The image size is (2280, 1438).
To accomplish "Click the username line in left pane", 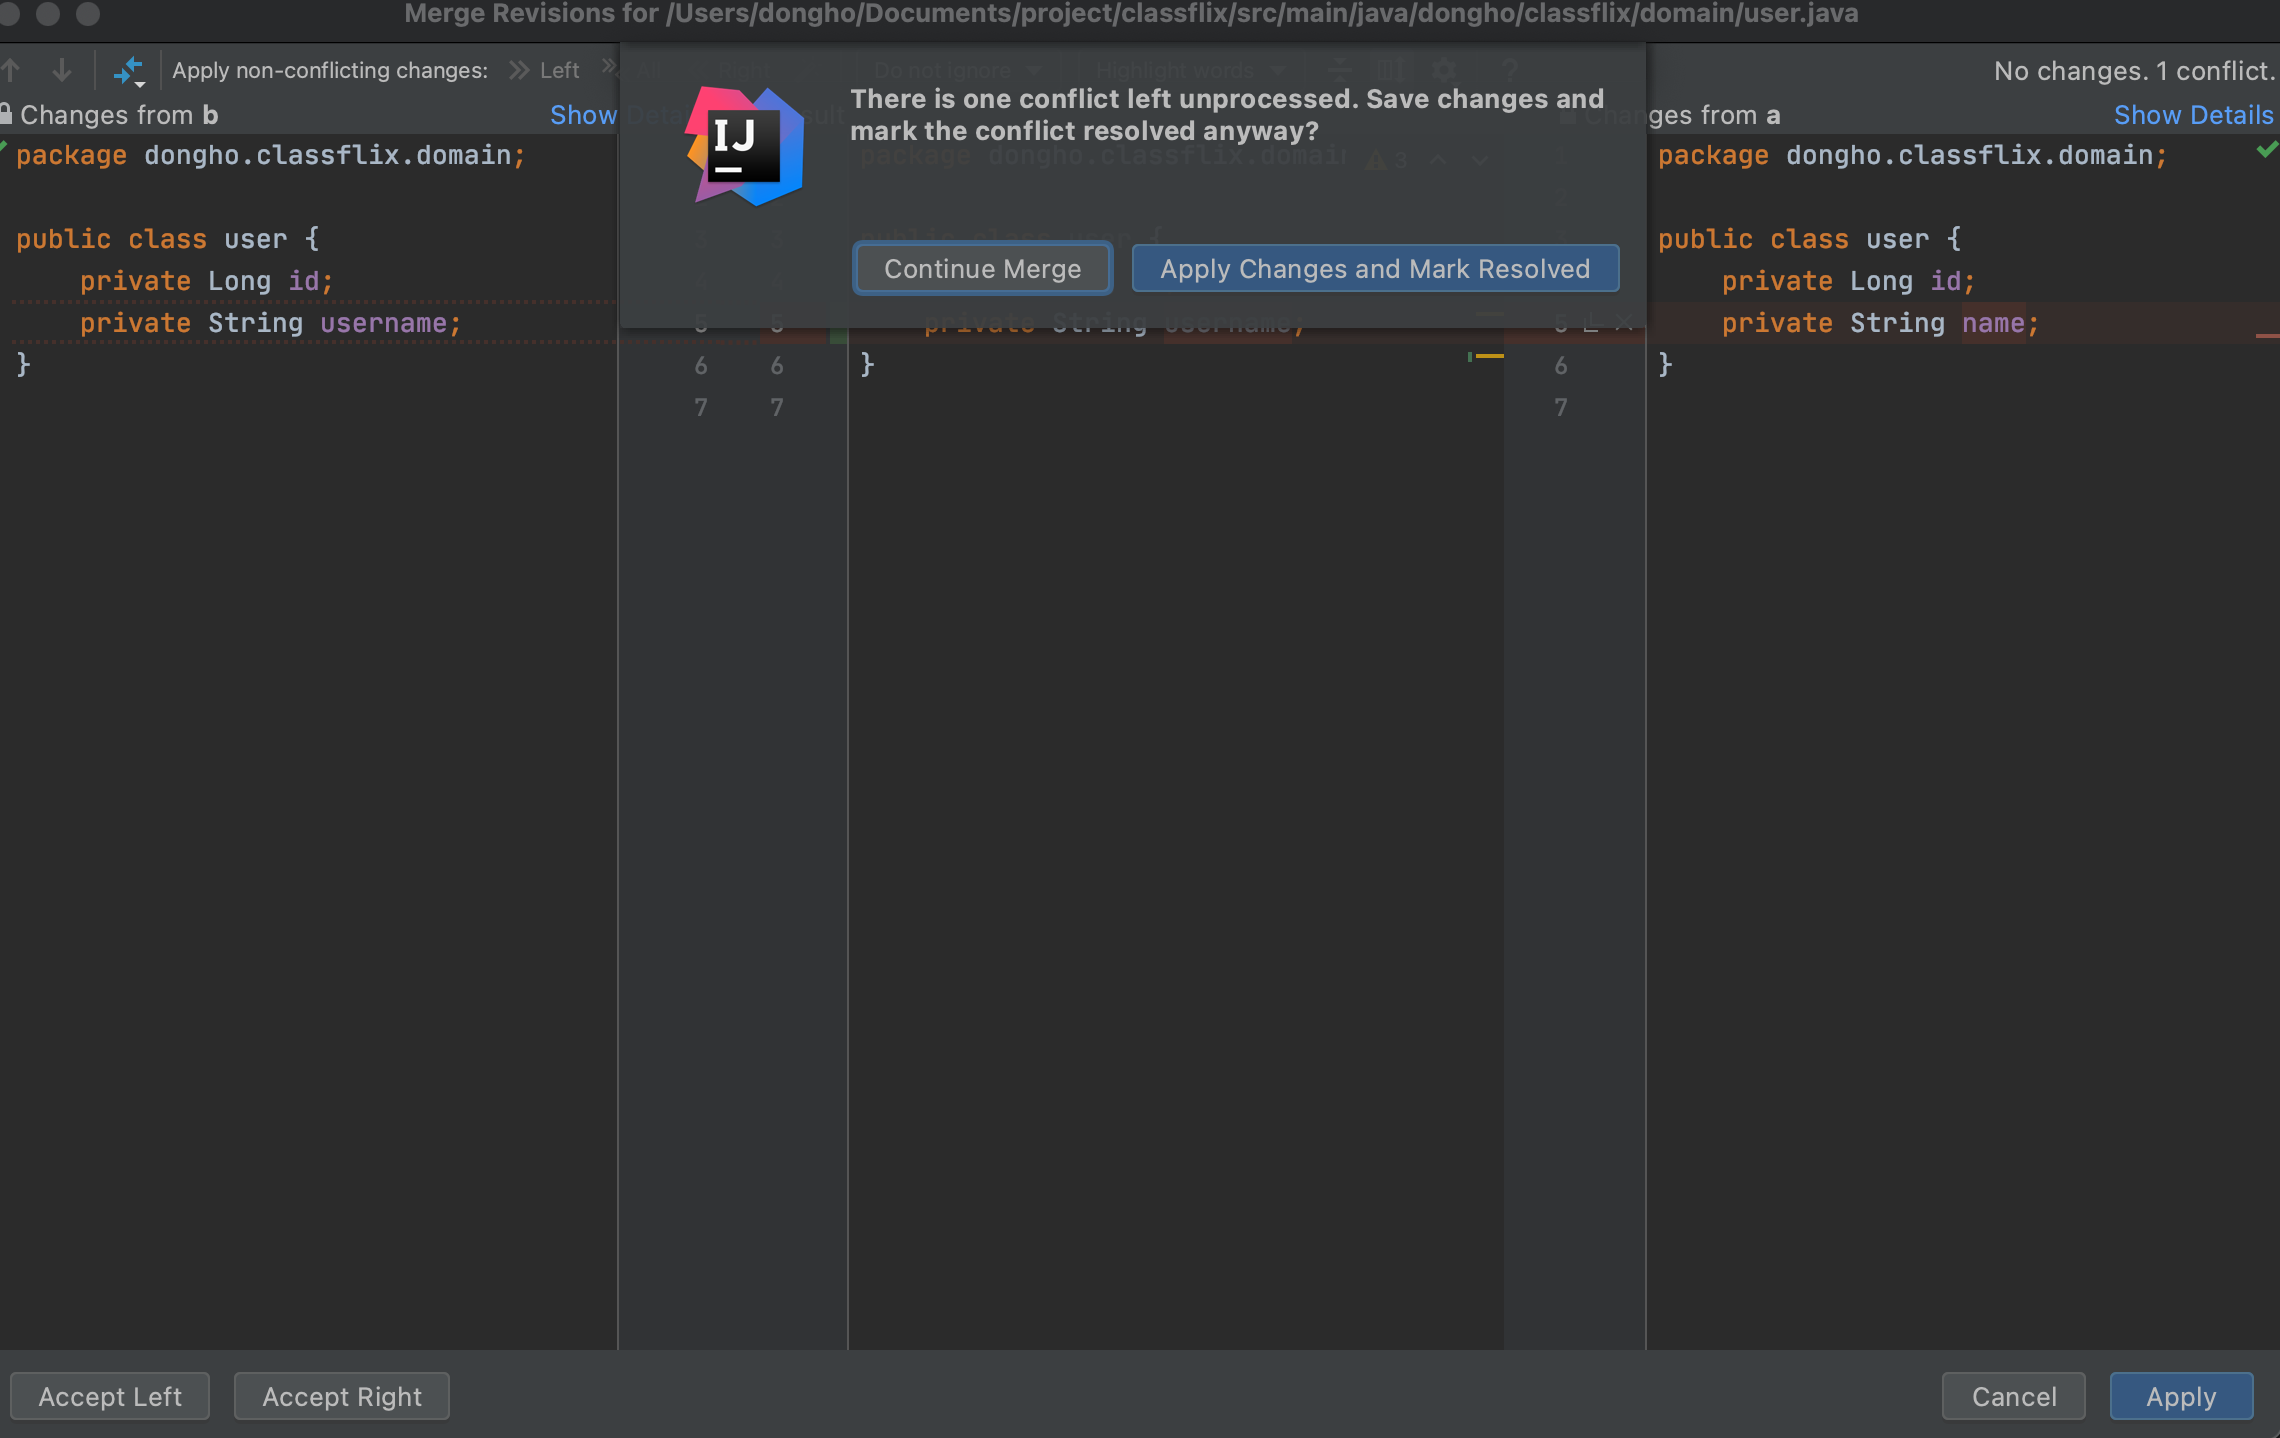I will coord(270,323).
